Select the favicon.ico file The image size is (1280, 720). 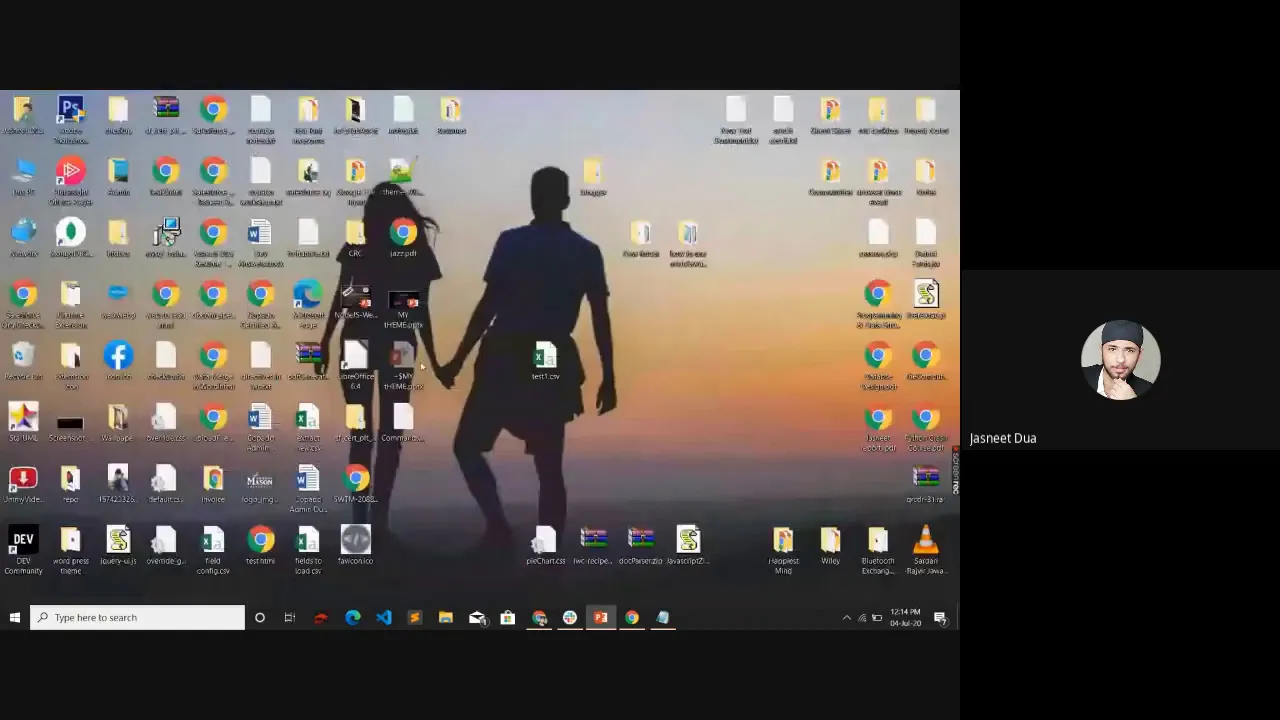[356, 546]
